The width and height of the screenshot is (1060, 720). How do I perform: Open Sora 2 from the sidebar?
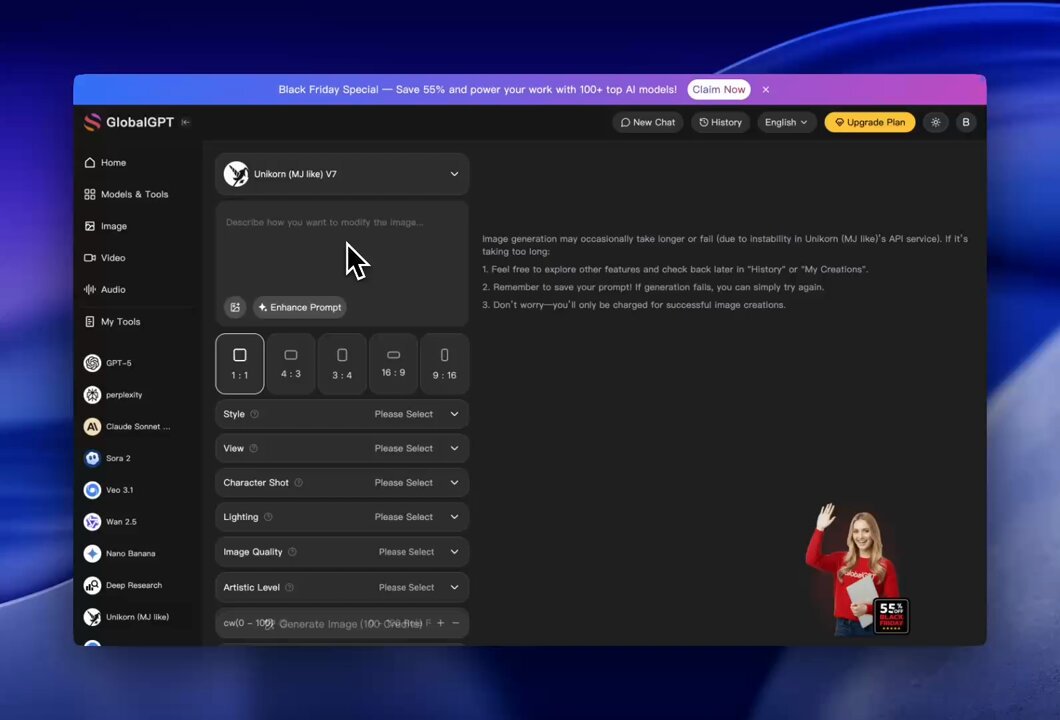click(x=107, y=458)
